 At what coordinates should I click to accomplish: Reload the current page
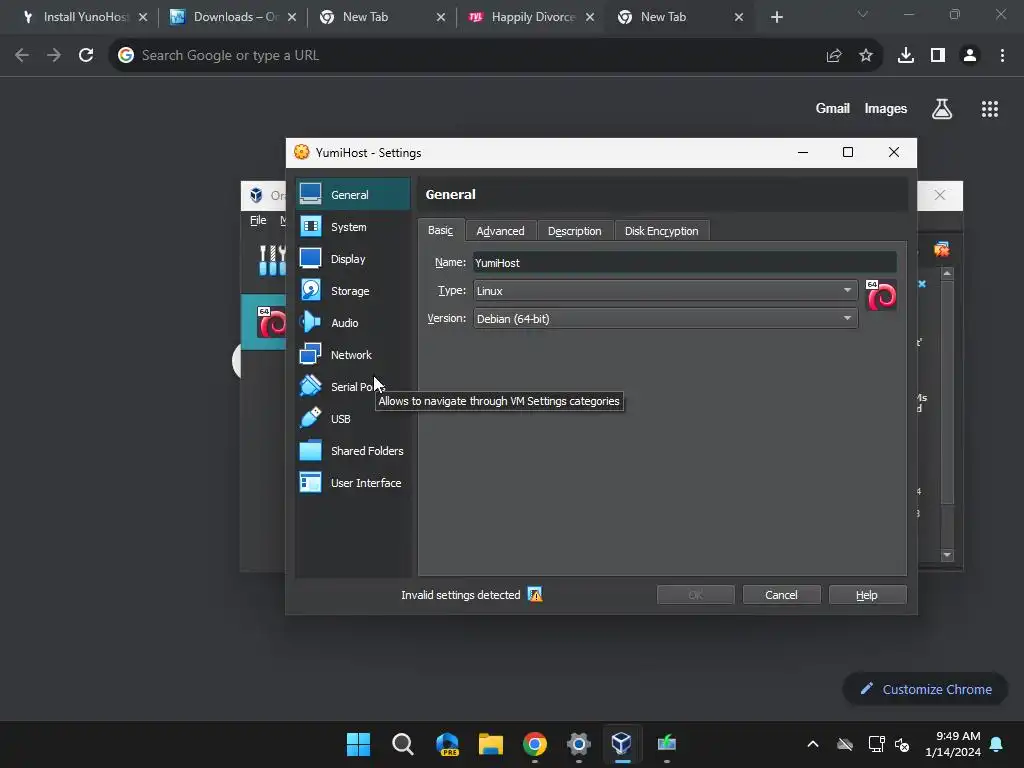[86, 56]
